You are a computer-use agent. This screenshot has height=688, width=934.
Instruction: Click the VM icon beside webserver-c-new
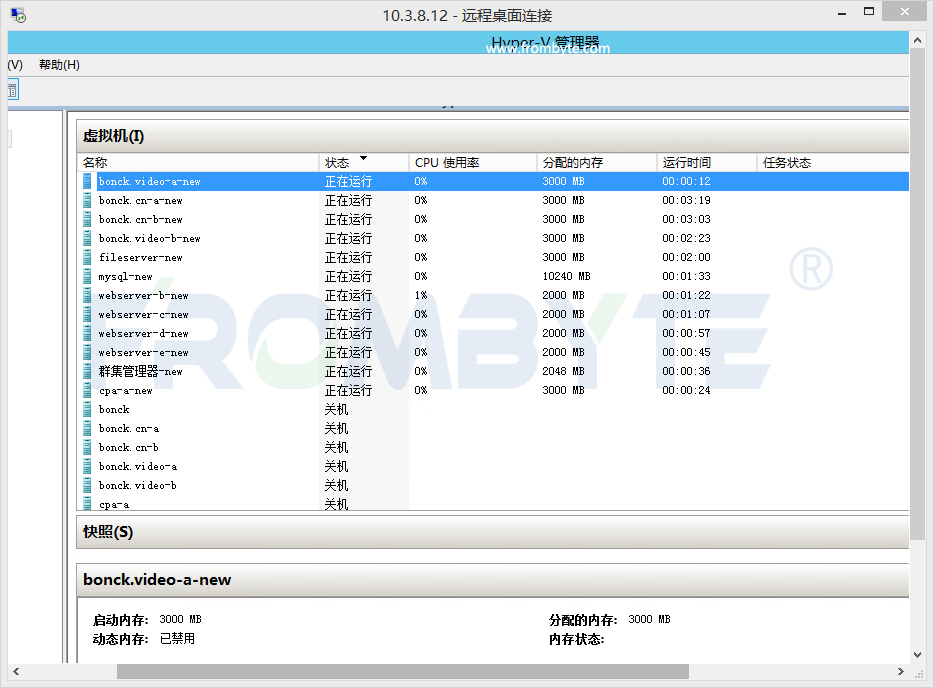pos(88,315)
